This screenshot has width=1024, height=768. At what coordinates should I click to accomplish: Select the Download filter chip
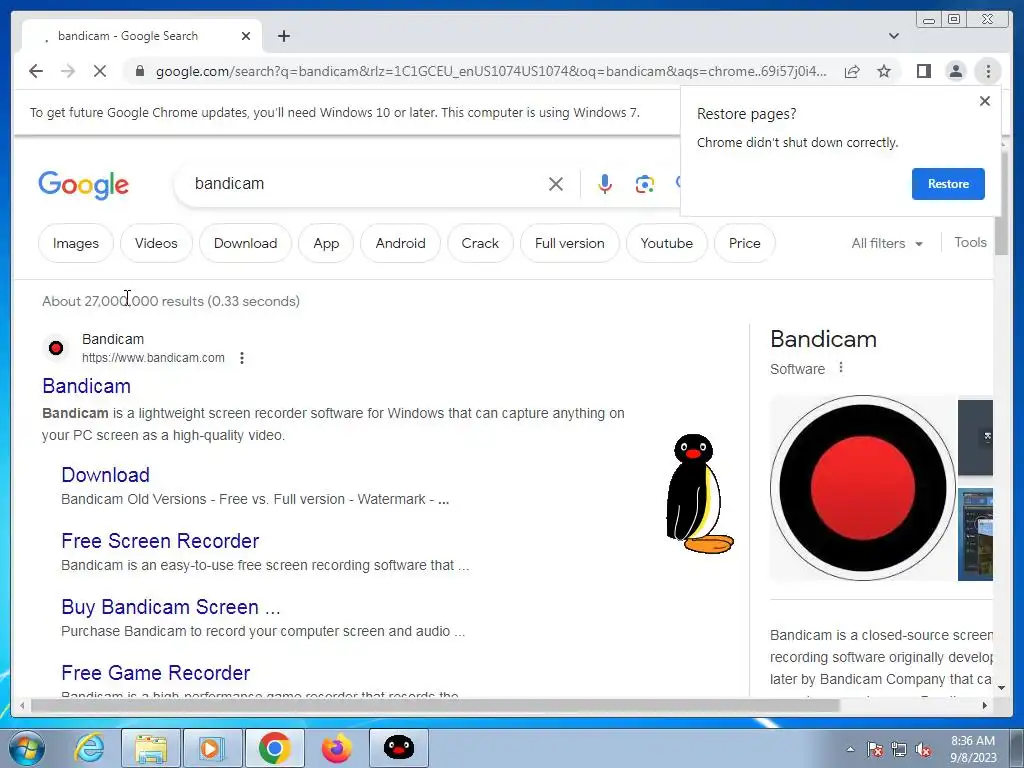point(246,243)
